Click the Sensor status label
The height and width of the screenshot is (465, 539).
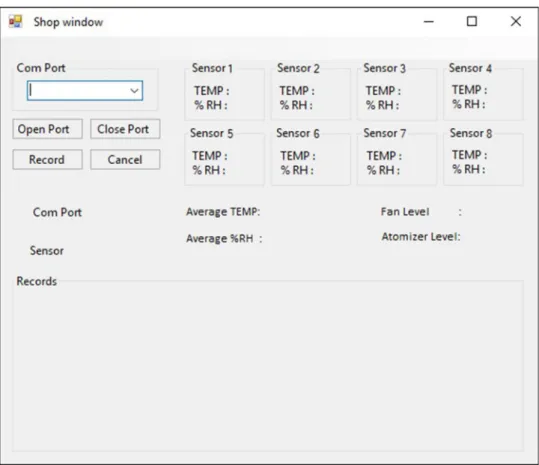pyautogui.click(x=47, y=251)
